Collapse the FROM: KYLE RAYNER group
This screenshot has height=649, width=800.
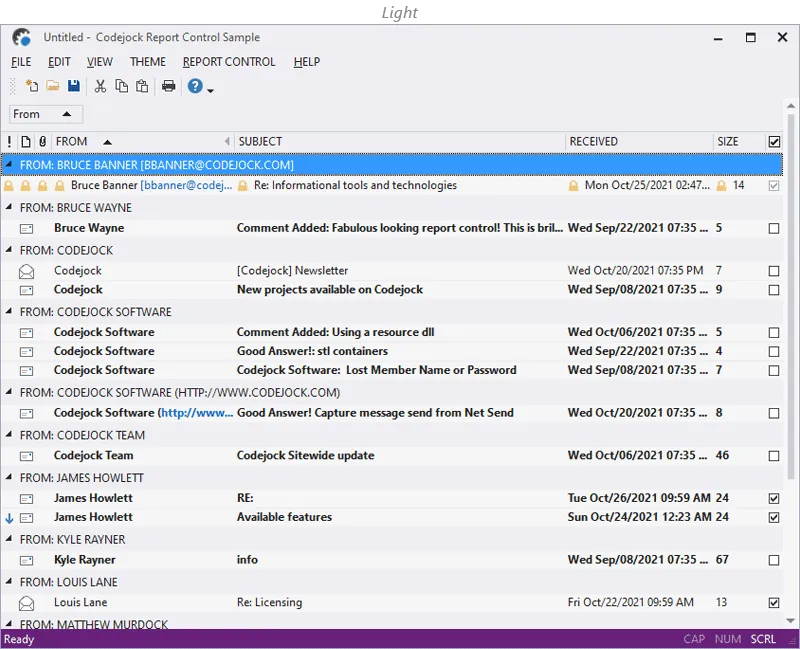(x=9, y=538)
